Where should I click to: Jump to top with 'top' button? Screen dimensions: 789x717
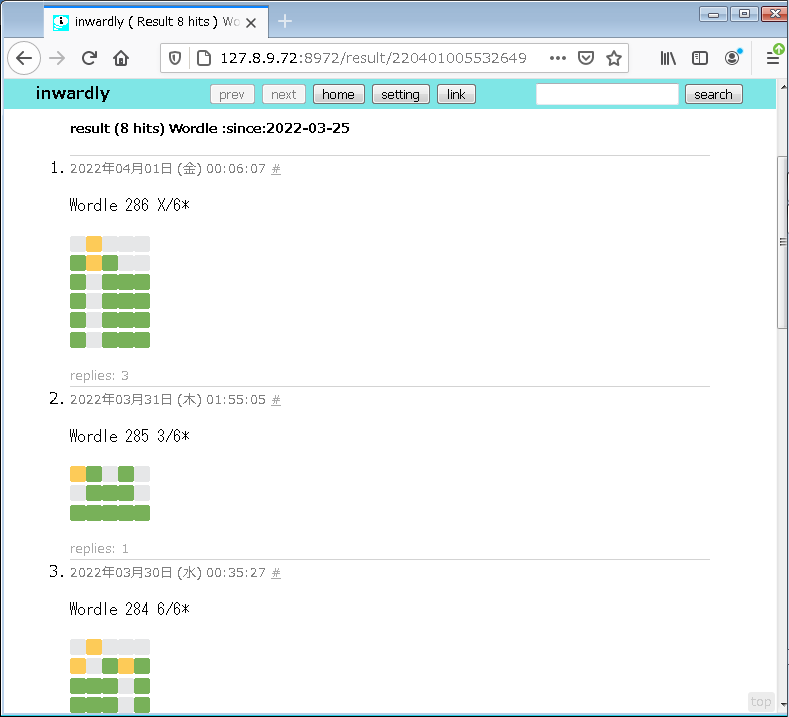pyautogui.click(x=760, y=701)
